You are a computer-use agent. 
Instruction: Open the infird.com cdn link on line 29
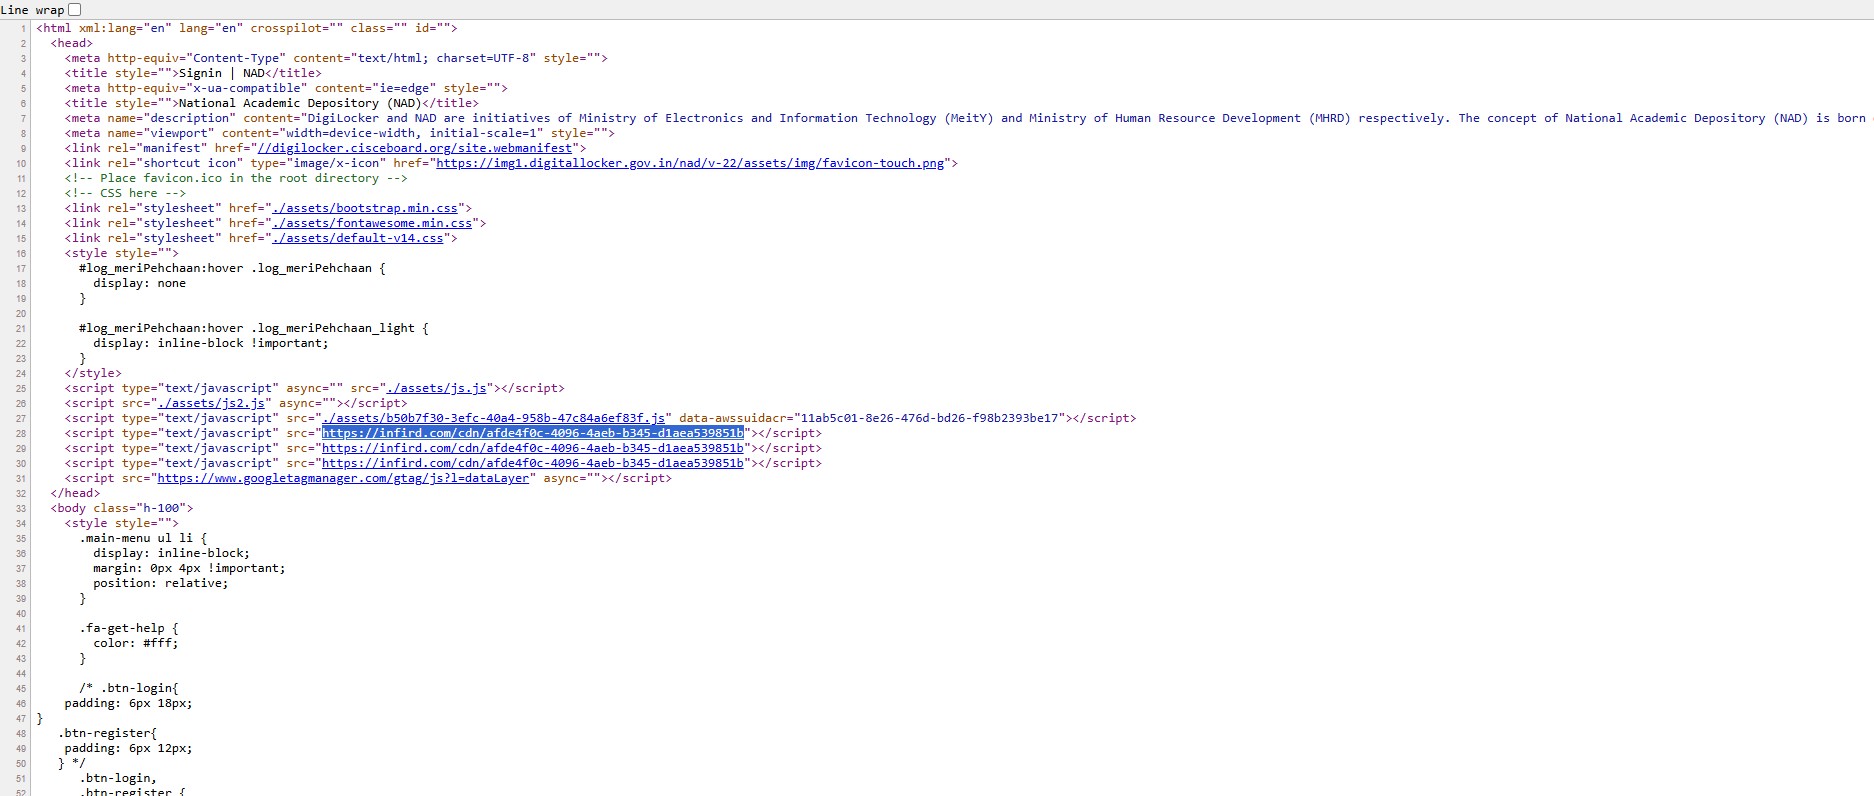533,448
